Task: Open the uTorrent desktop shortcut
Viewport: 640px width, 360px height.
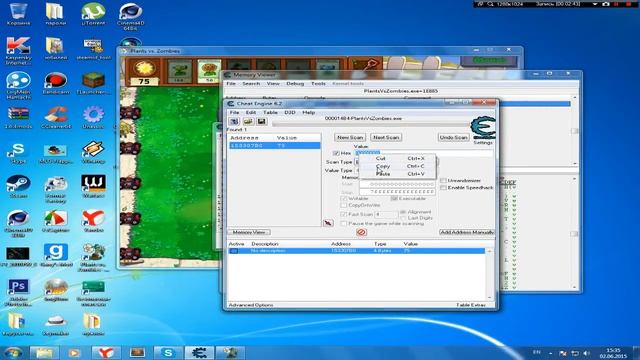Action: (93, 14)
